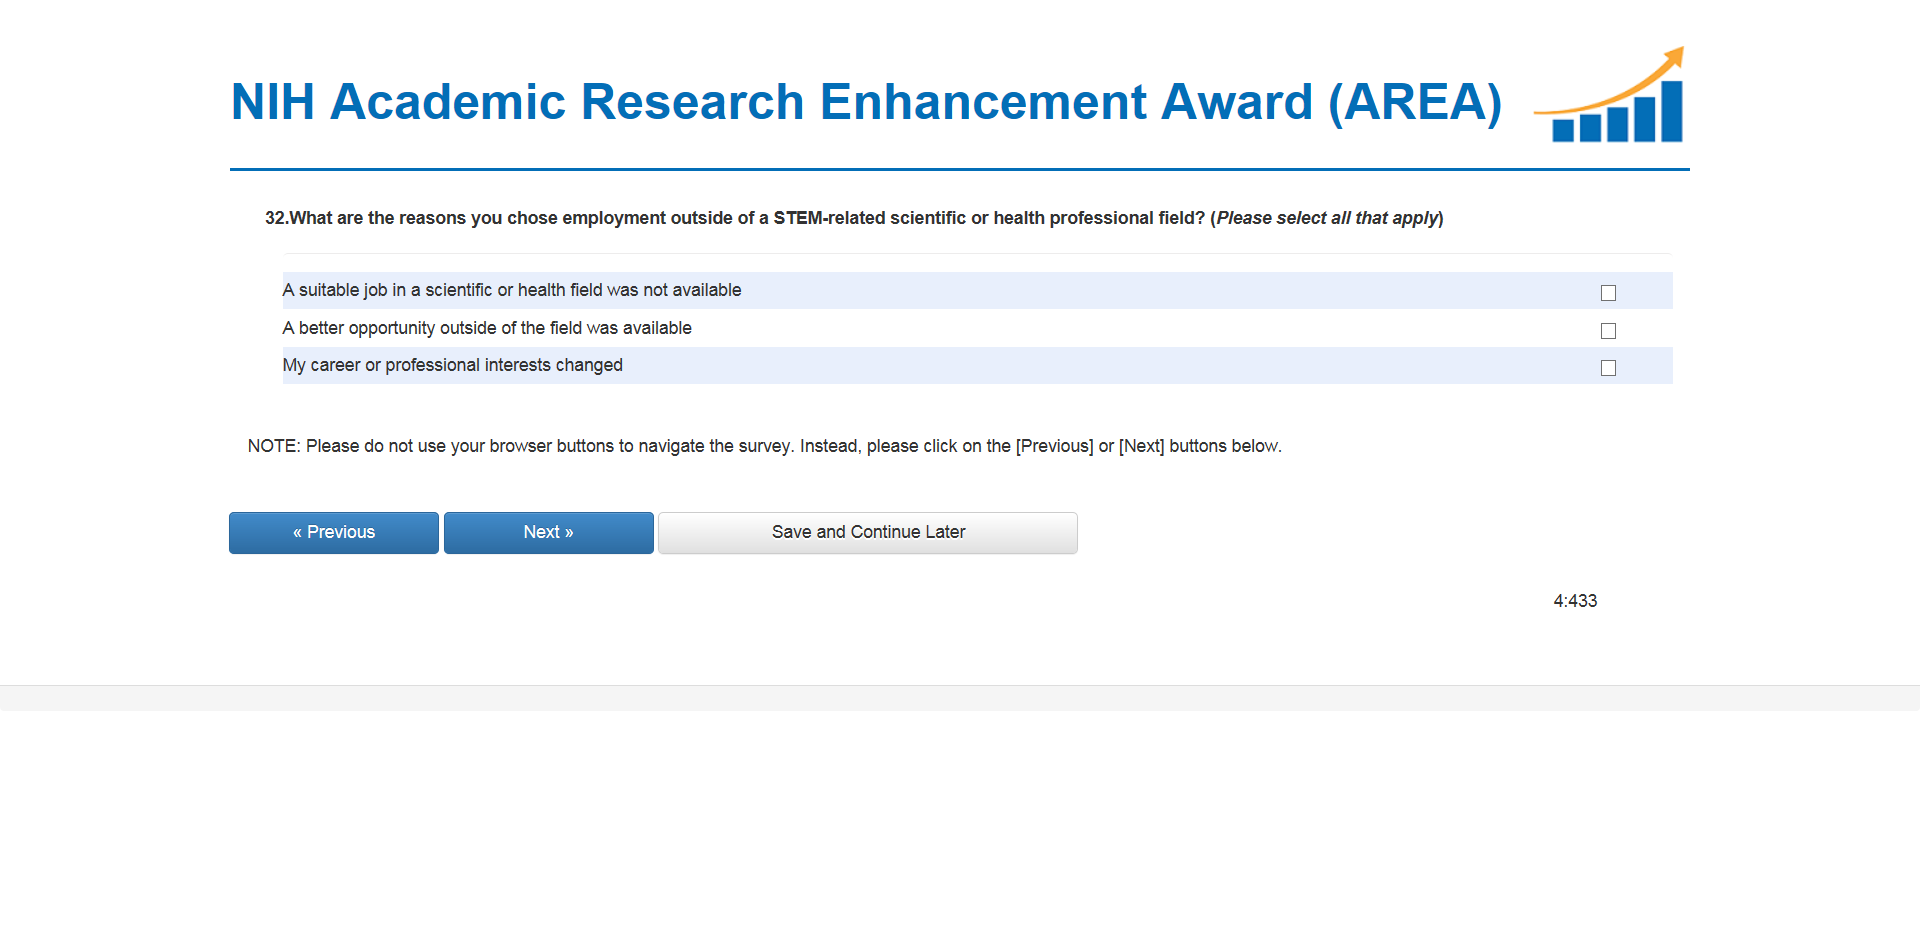Go back with the Previous button
This screenshot has width=1920, height=936.
(333, 533)
